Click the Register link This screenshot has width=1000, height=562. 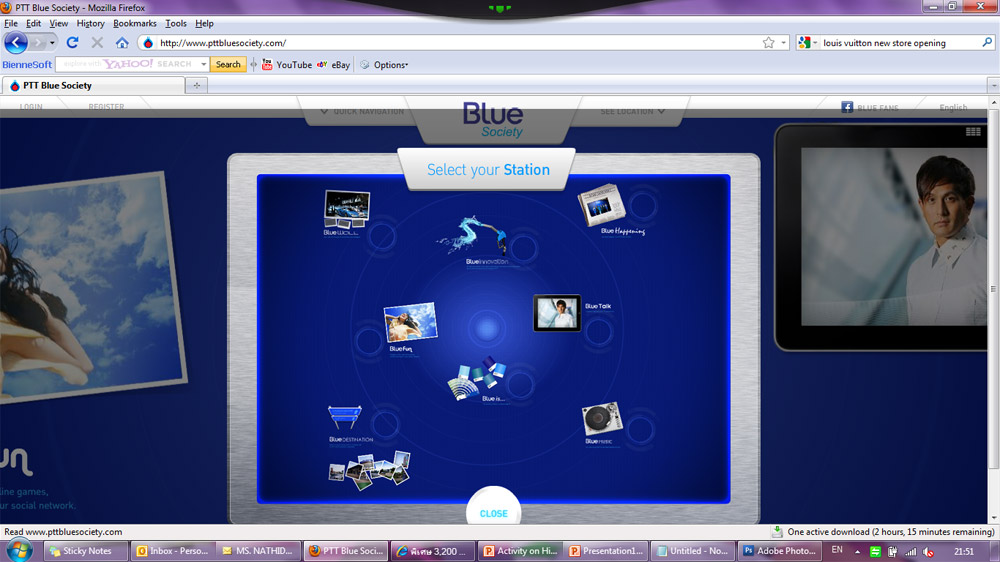pyautogui.click(x=106, y=107)
